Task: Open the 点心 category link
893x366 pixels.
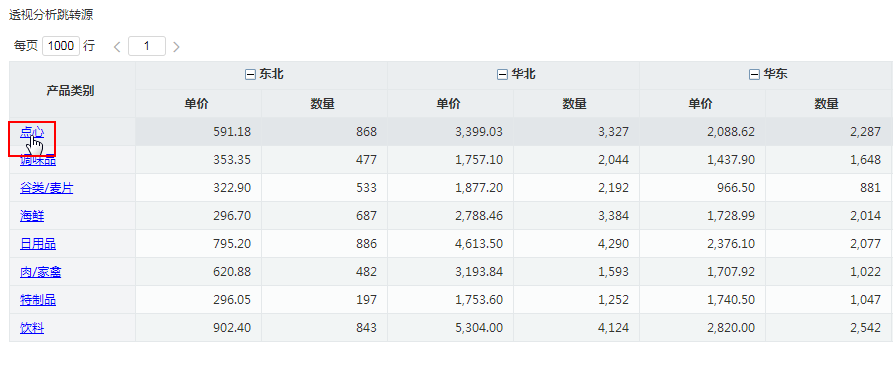Action: (x=32, y=132)
